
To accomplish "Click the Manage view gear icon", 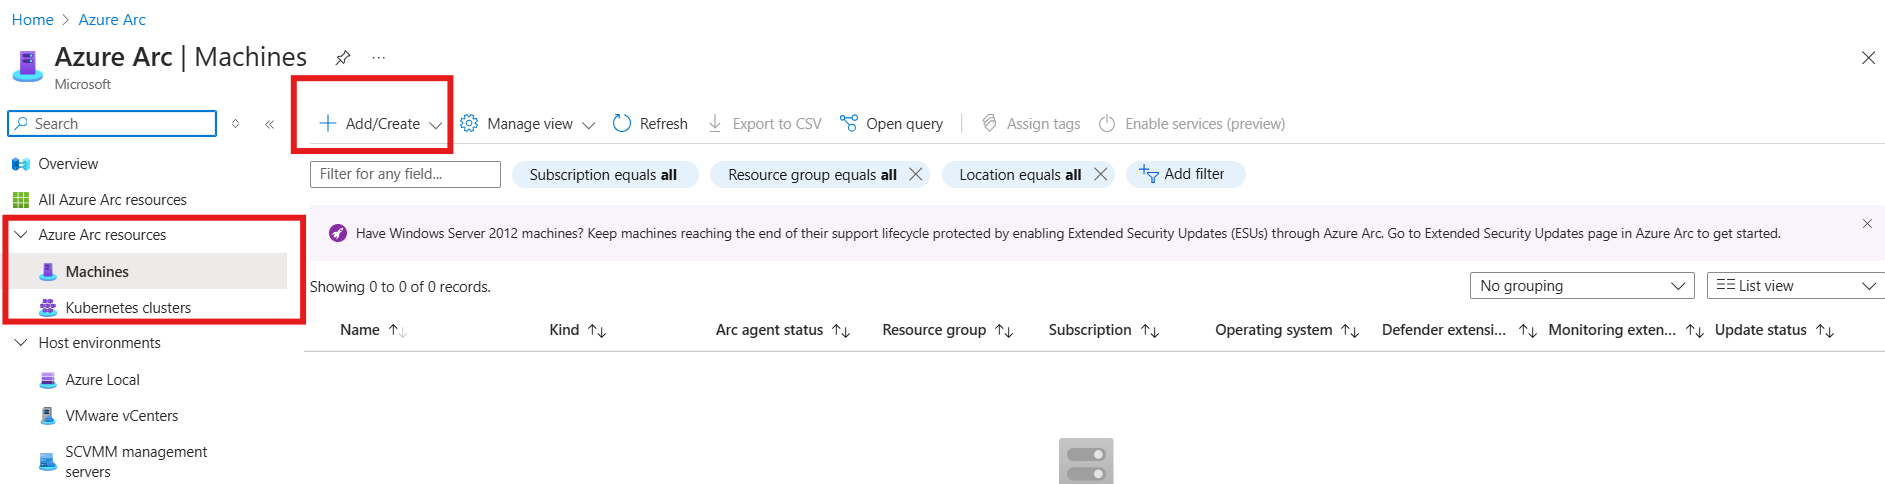I will 469,123.
